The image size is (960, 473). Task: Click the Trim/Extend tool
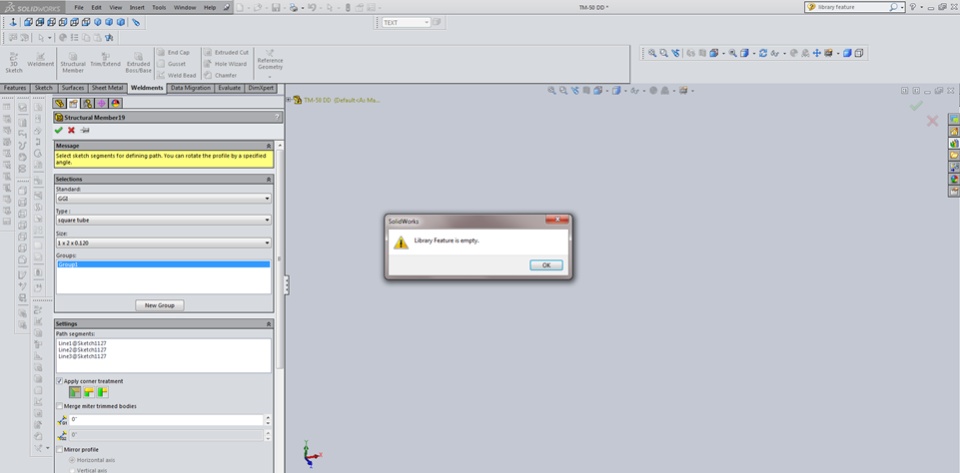tap(105, 59)
